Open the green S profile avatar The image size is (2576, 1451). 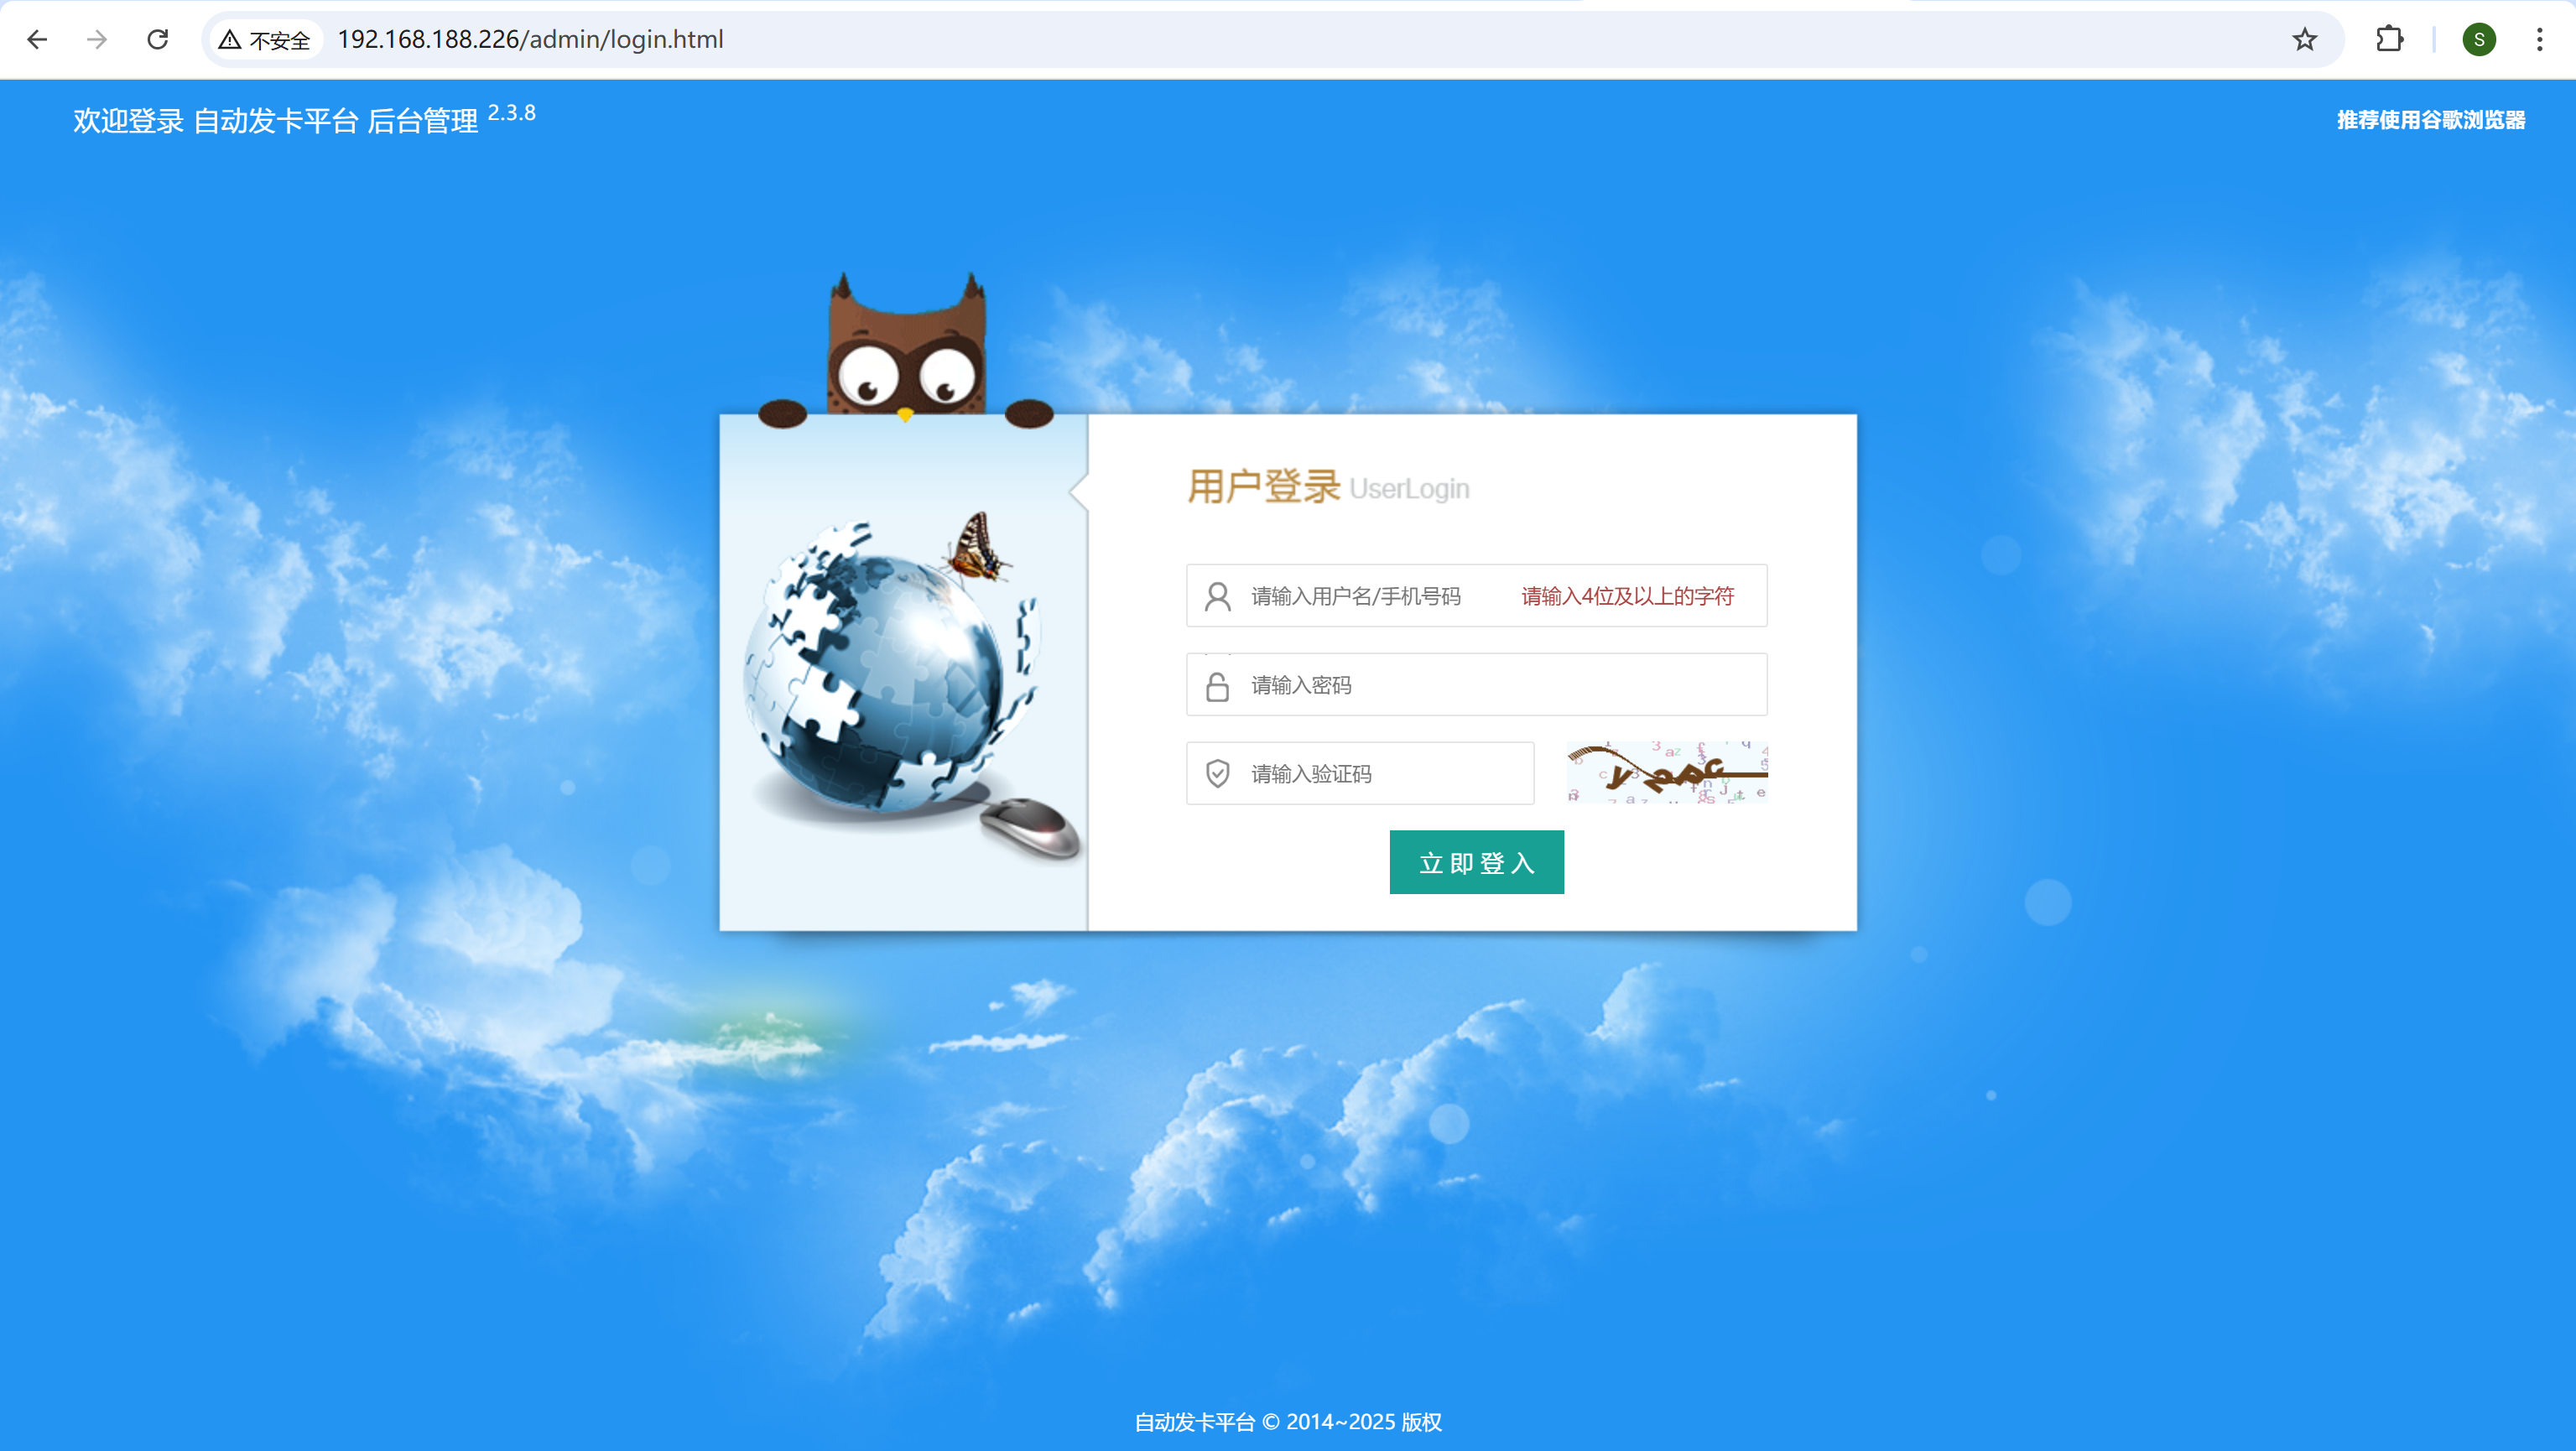pyautogui.click(x=2479, y=39)
